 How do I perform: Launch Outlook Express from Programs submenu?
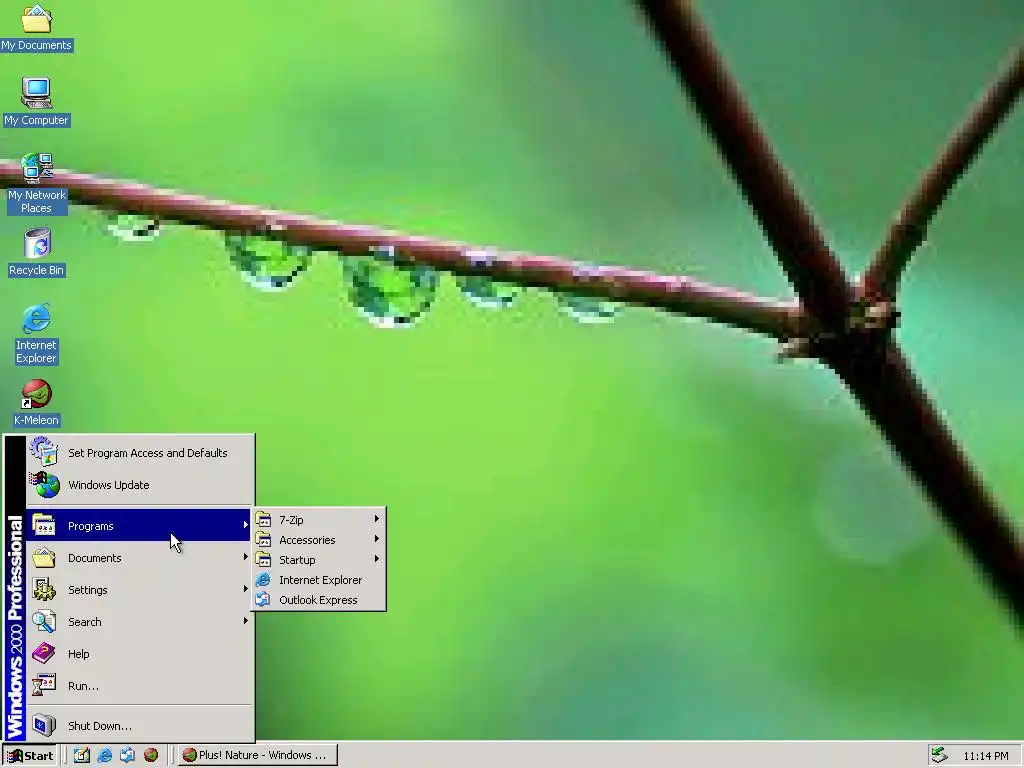(319, 600)
